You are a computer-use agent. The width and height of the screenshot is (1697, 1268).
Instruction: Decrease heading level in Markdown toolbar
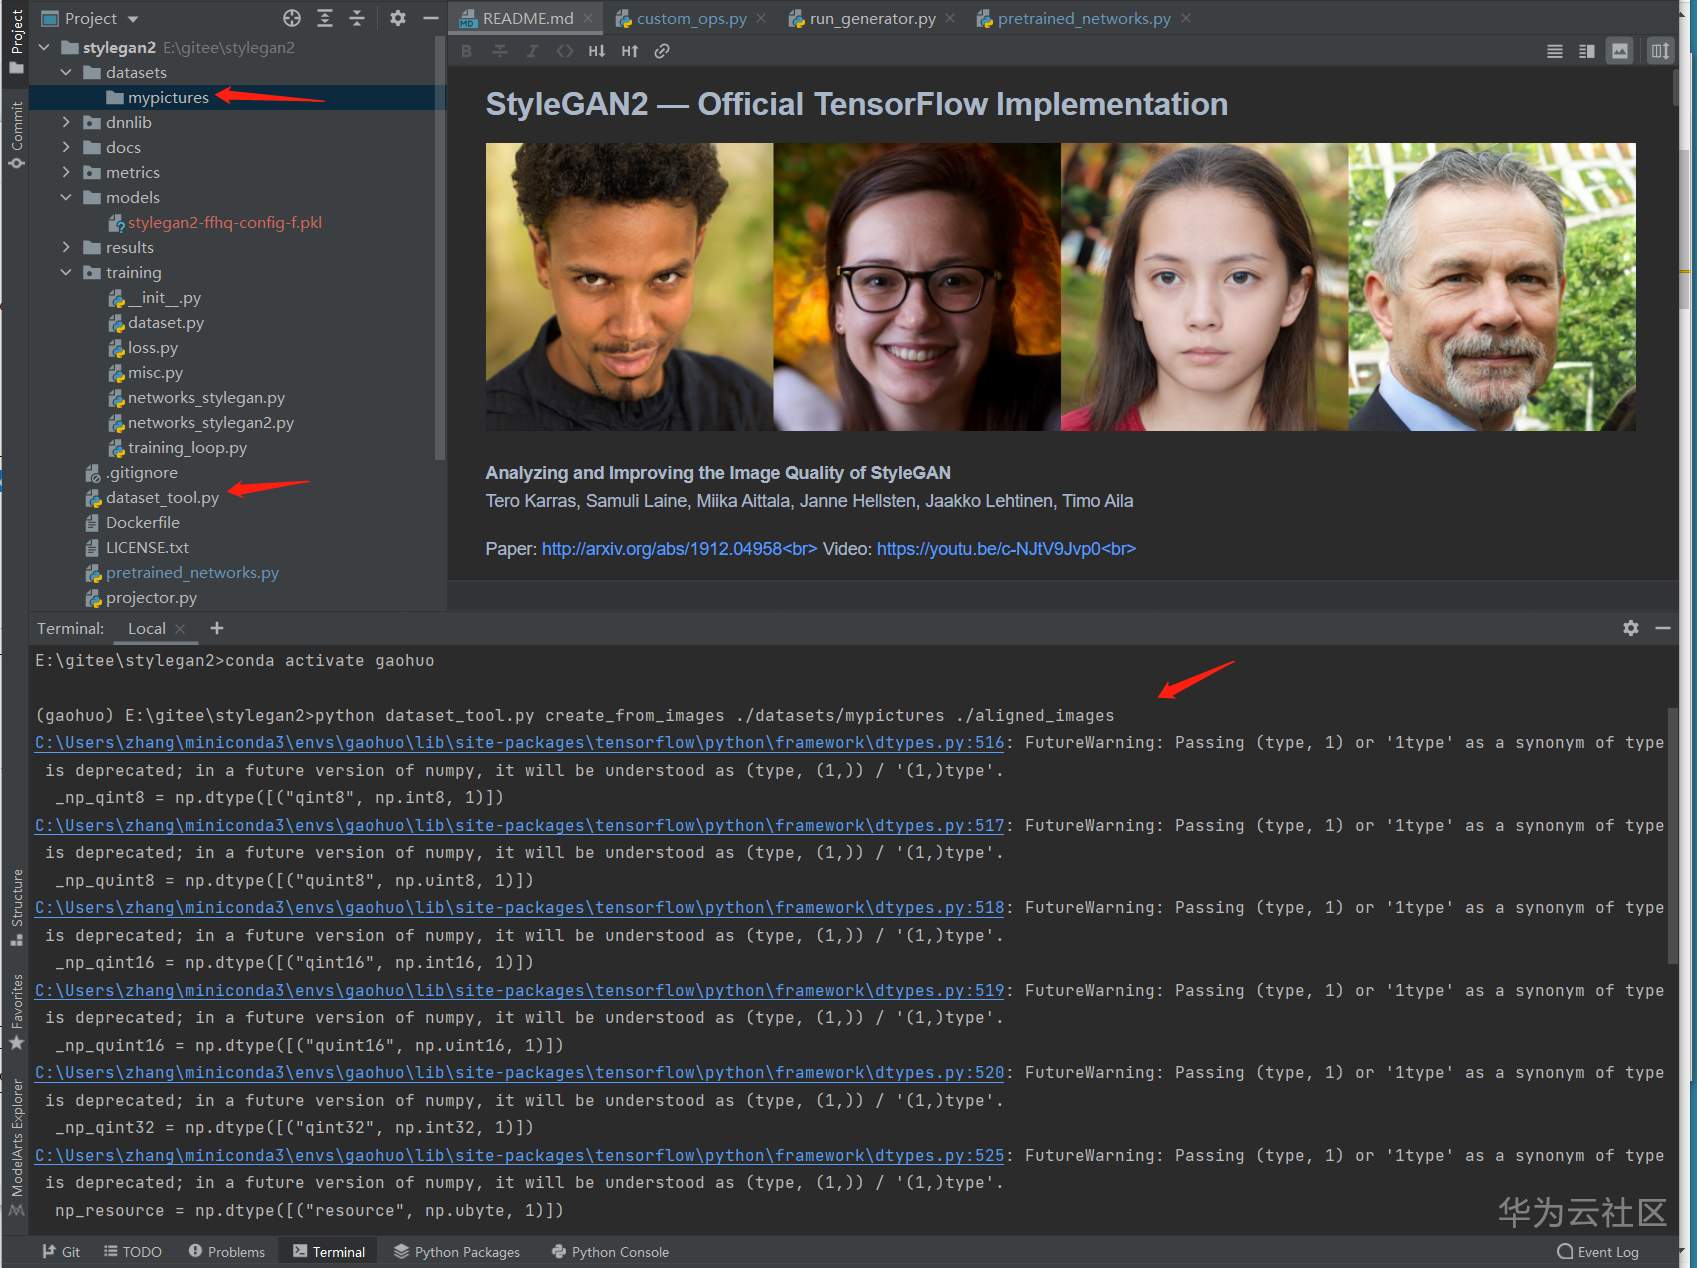click(x=597, y=51)
